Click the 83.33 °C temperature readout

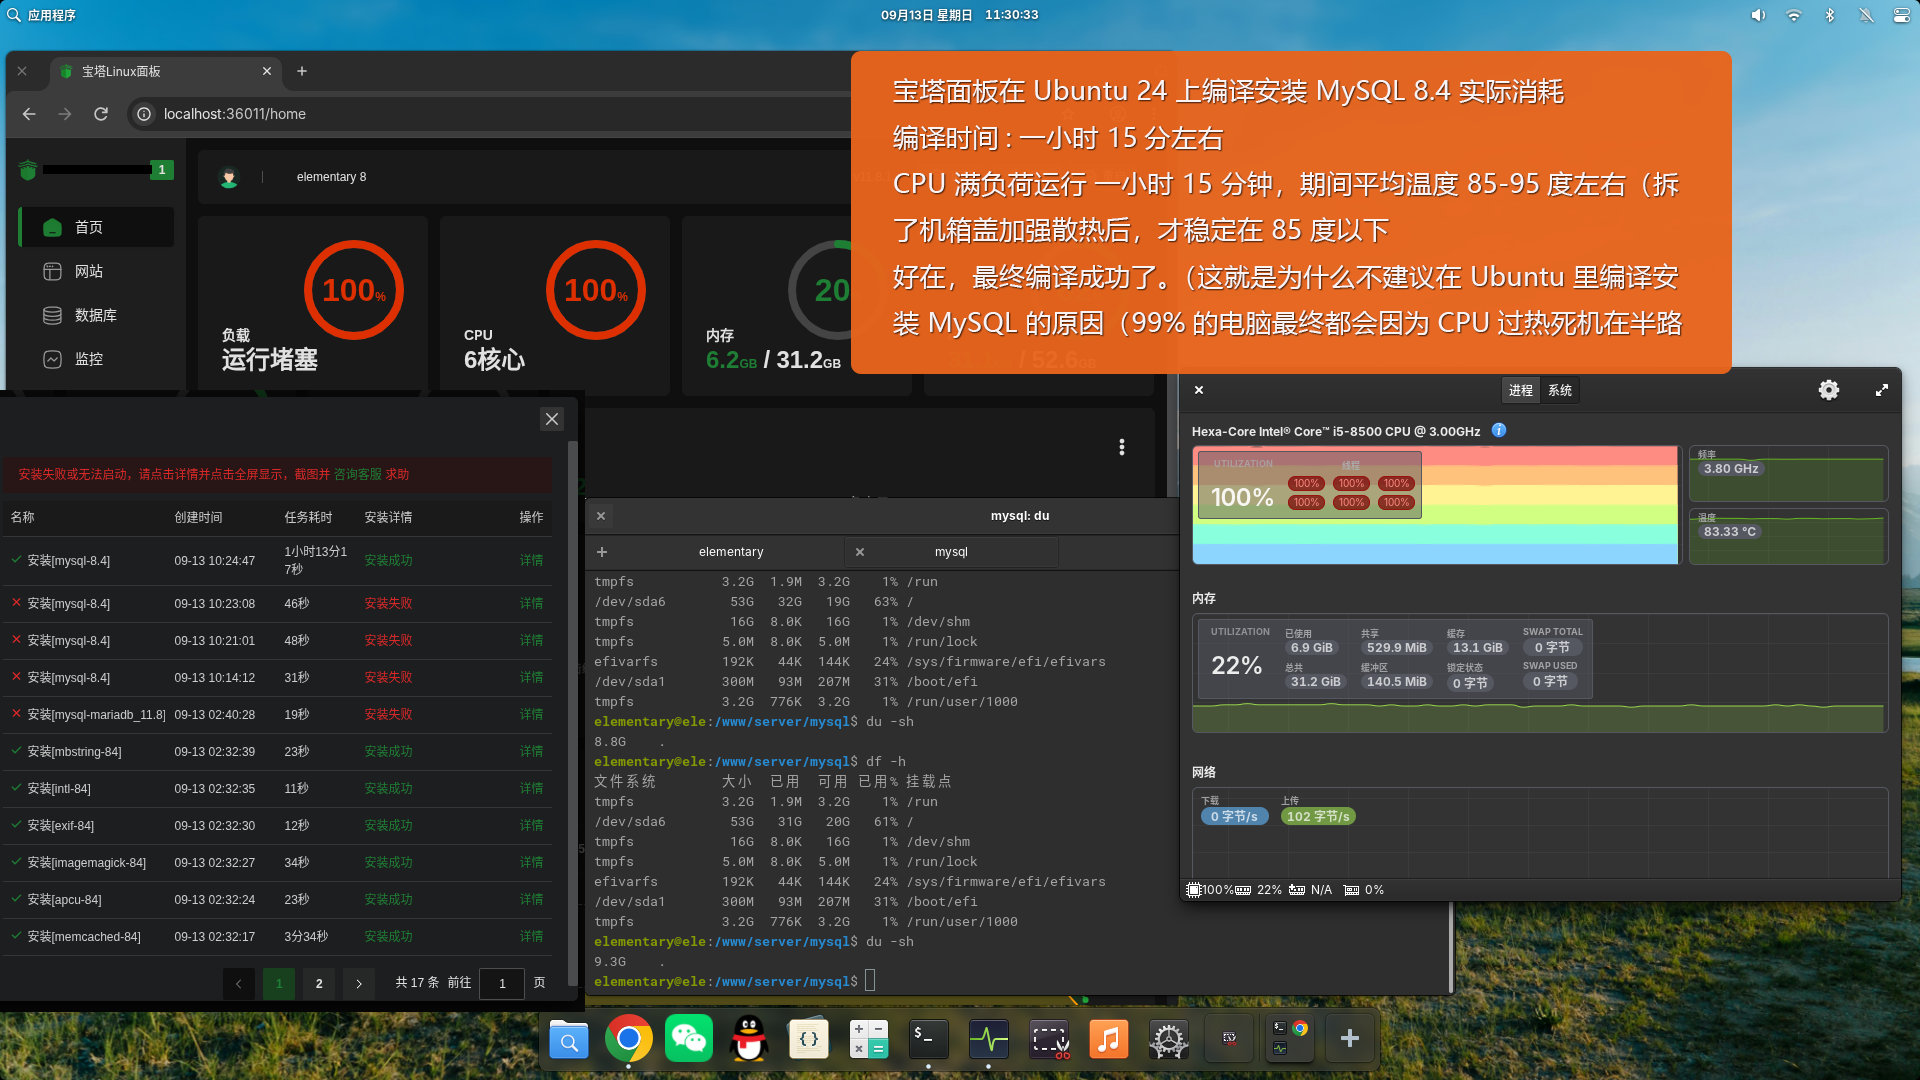(1730, 532)
